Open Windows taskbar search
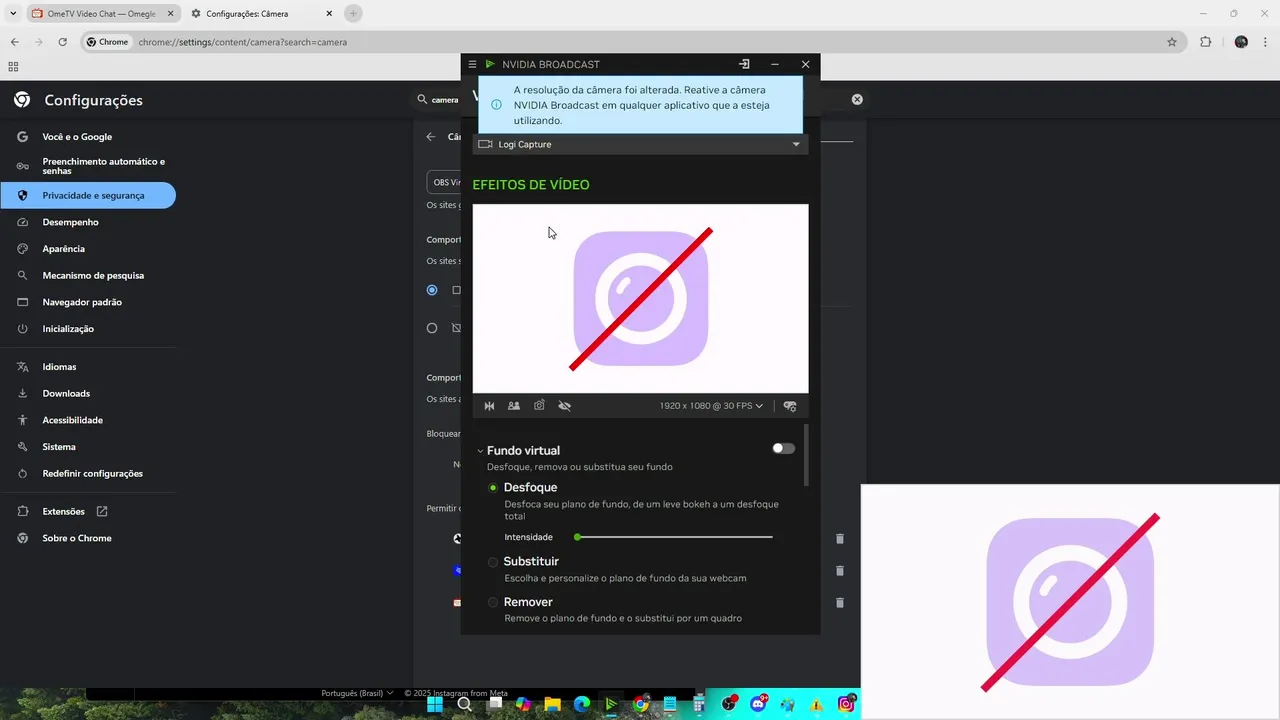Screen dimensions: 1280x720 465,704
